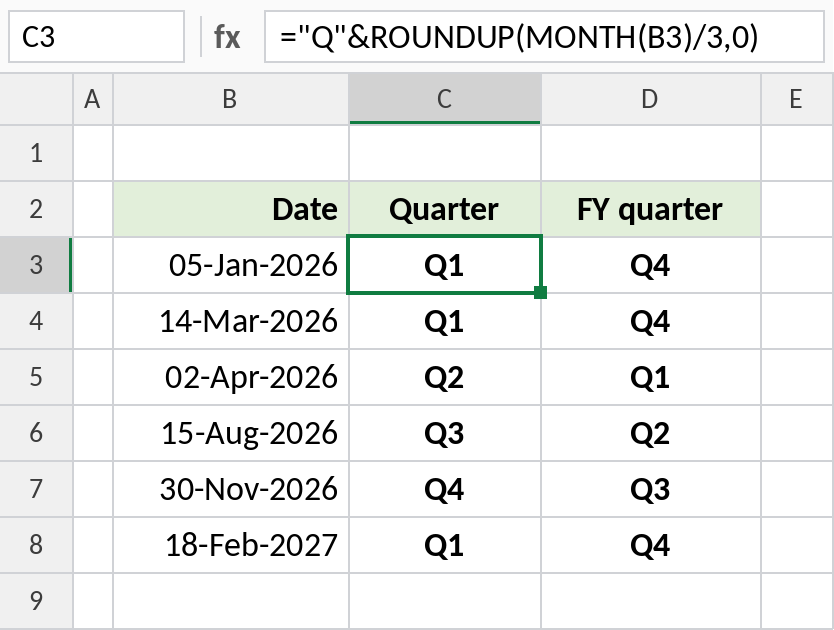
Task: Select row 9 header
Action: [x=36, y=601]
